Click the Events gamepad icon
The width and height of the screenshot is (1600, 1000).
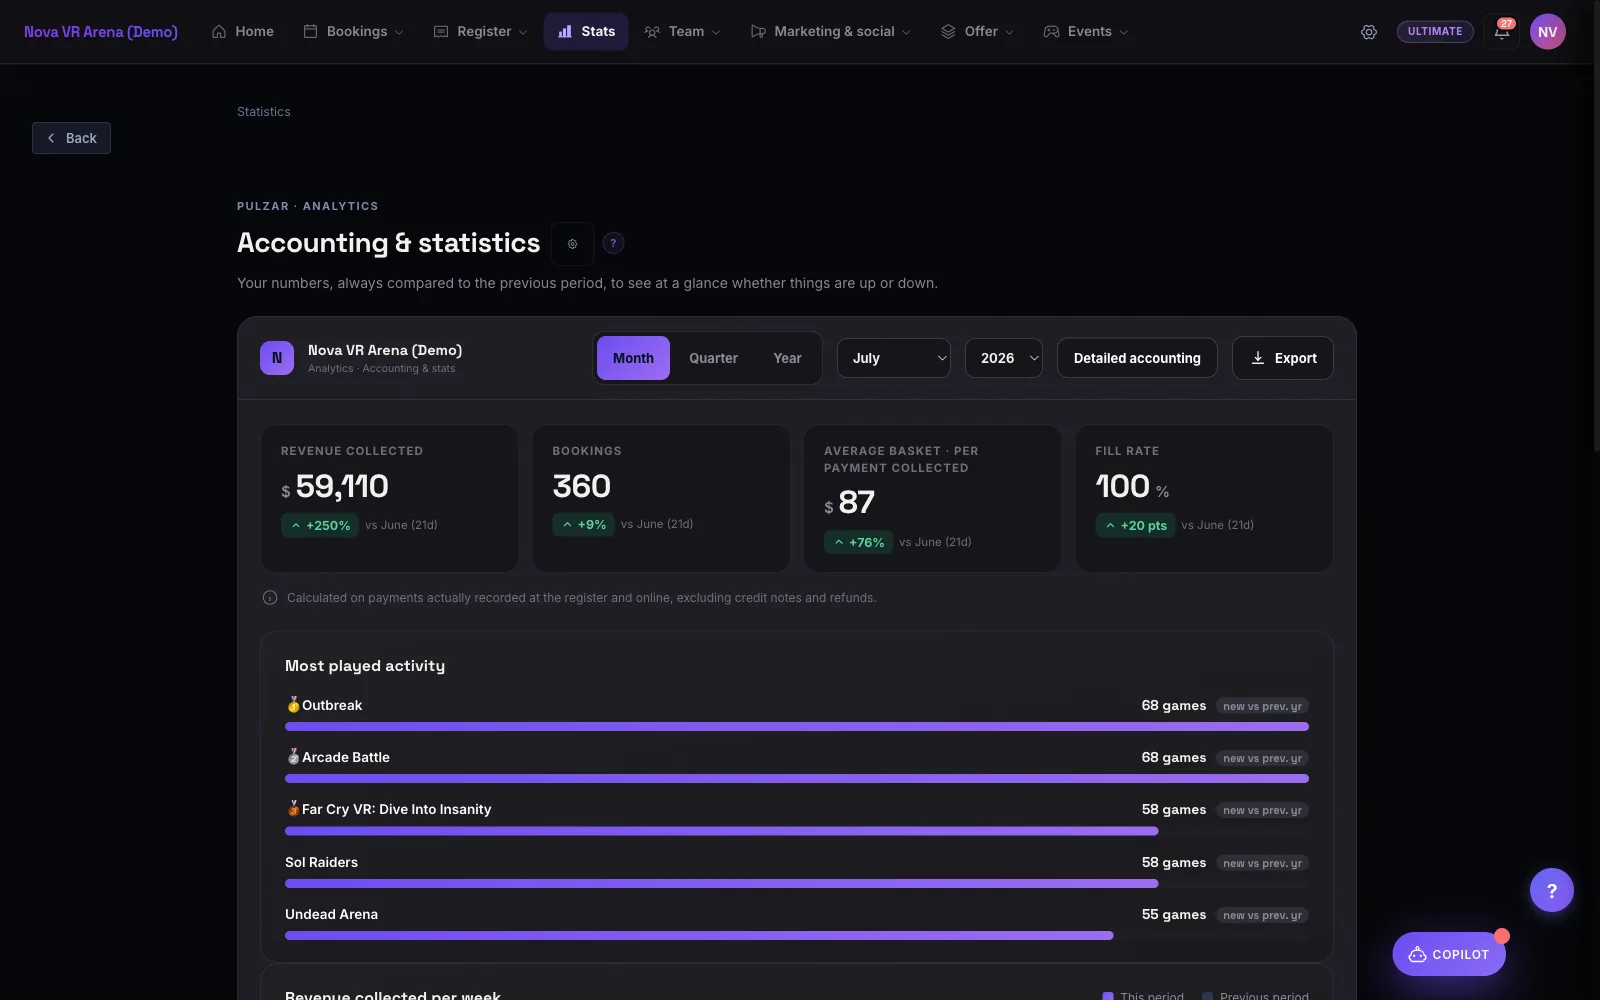coord(1051,32)
